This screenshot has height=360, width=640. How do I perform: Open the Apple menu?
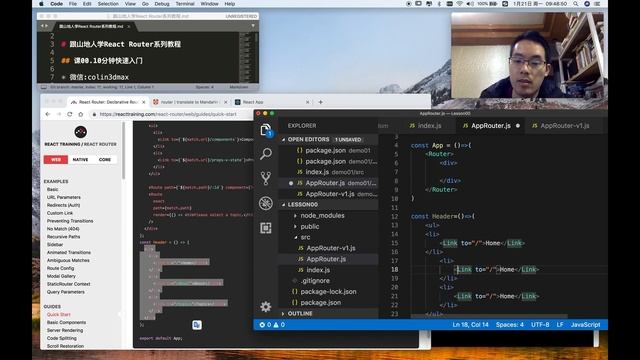point(41,4)
